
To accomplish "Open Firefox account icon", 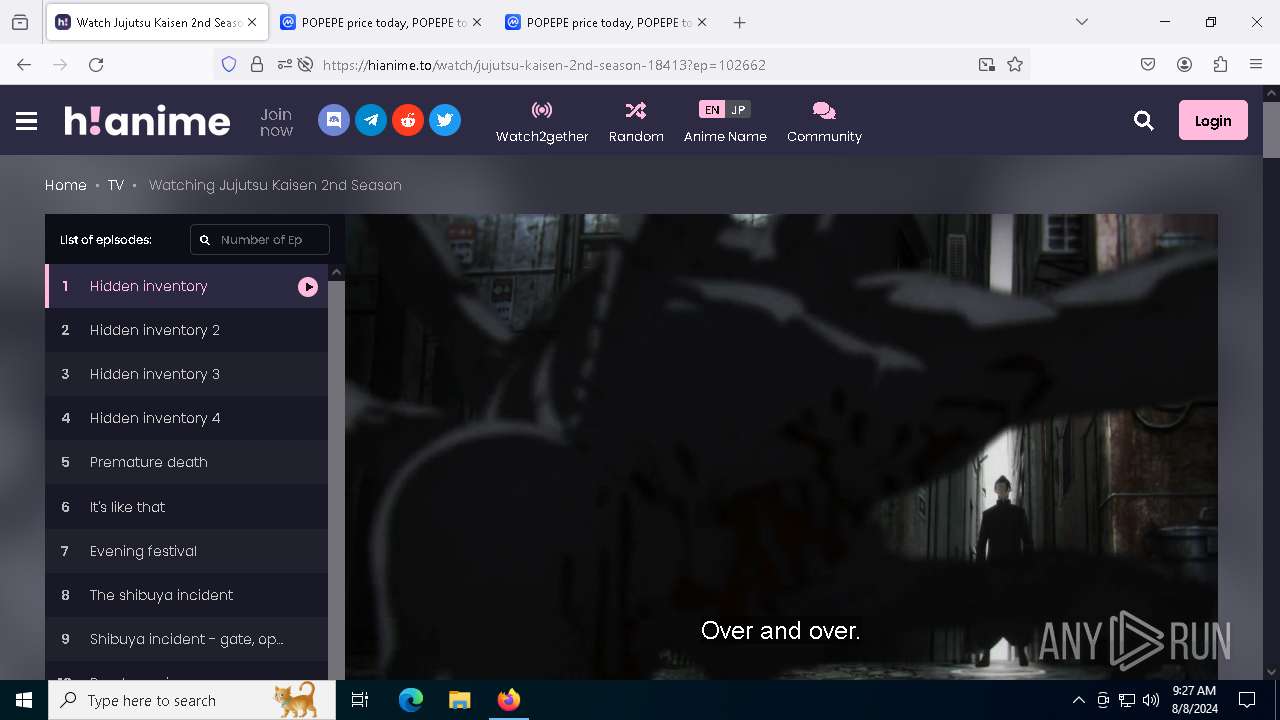I will tap(1184, 64).
